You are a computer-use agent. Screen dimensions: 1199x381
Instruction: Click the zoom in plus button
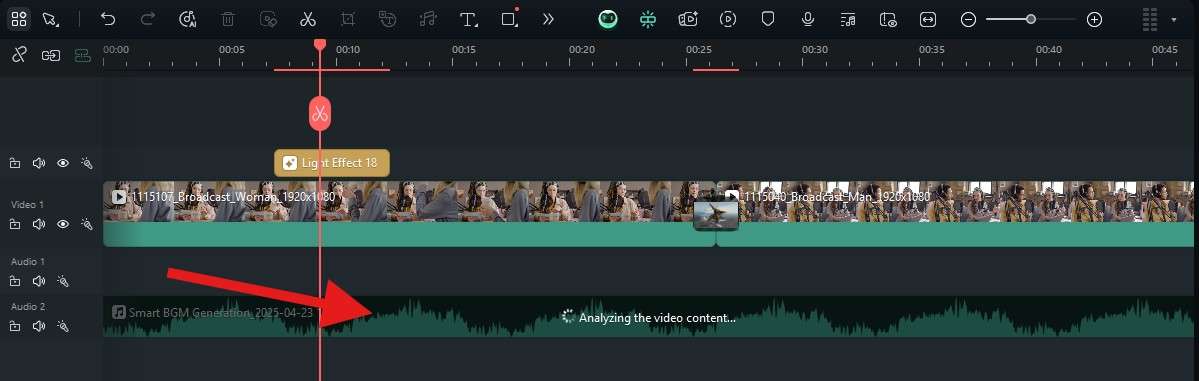(x=1094, y=19)
